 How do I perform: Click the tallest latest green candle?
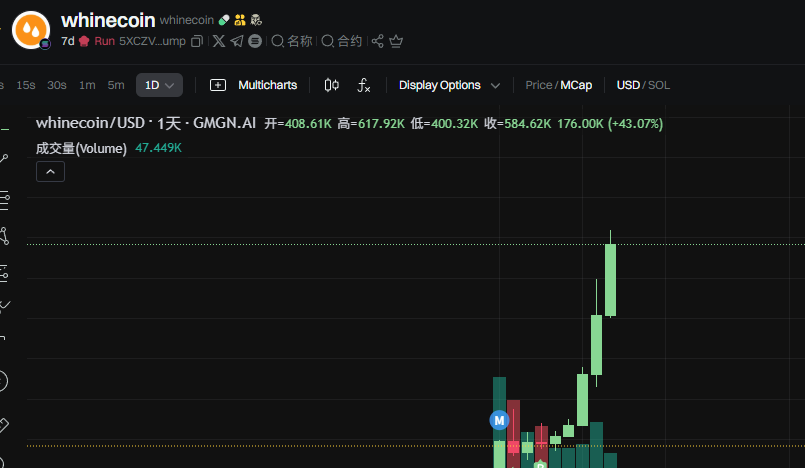610,280
